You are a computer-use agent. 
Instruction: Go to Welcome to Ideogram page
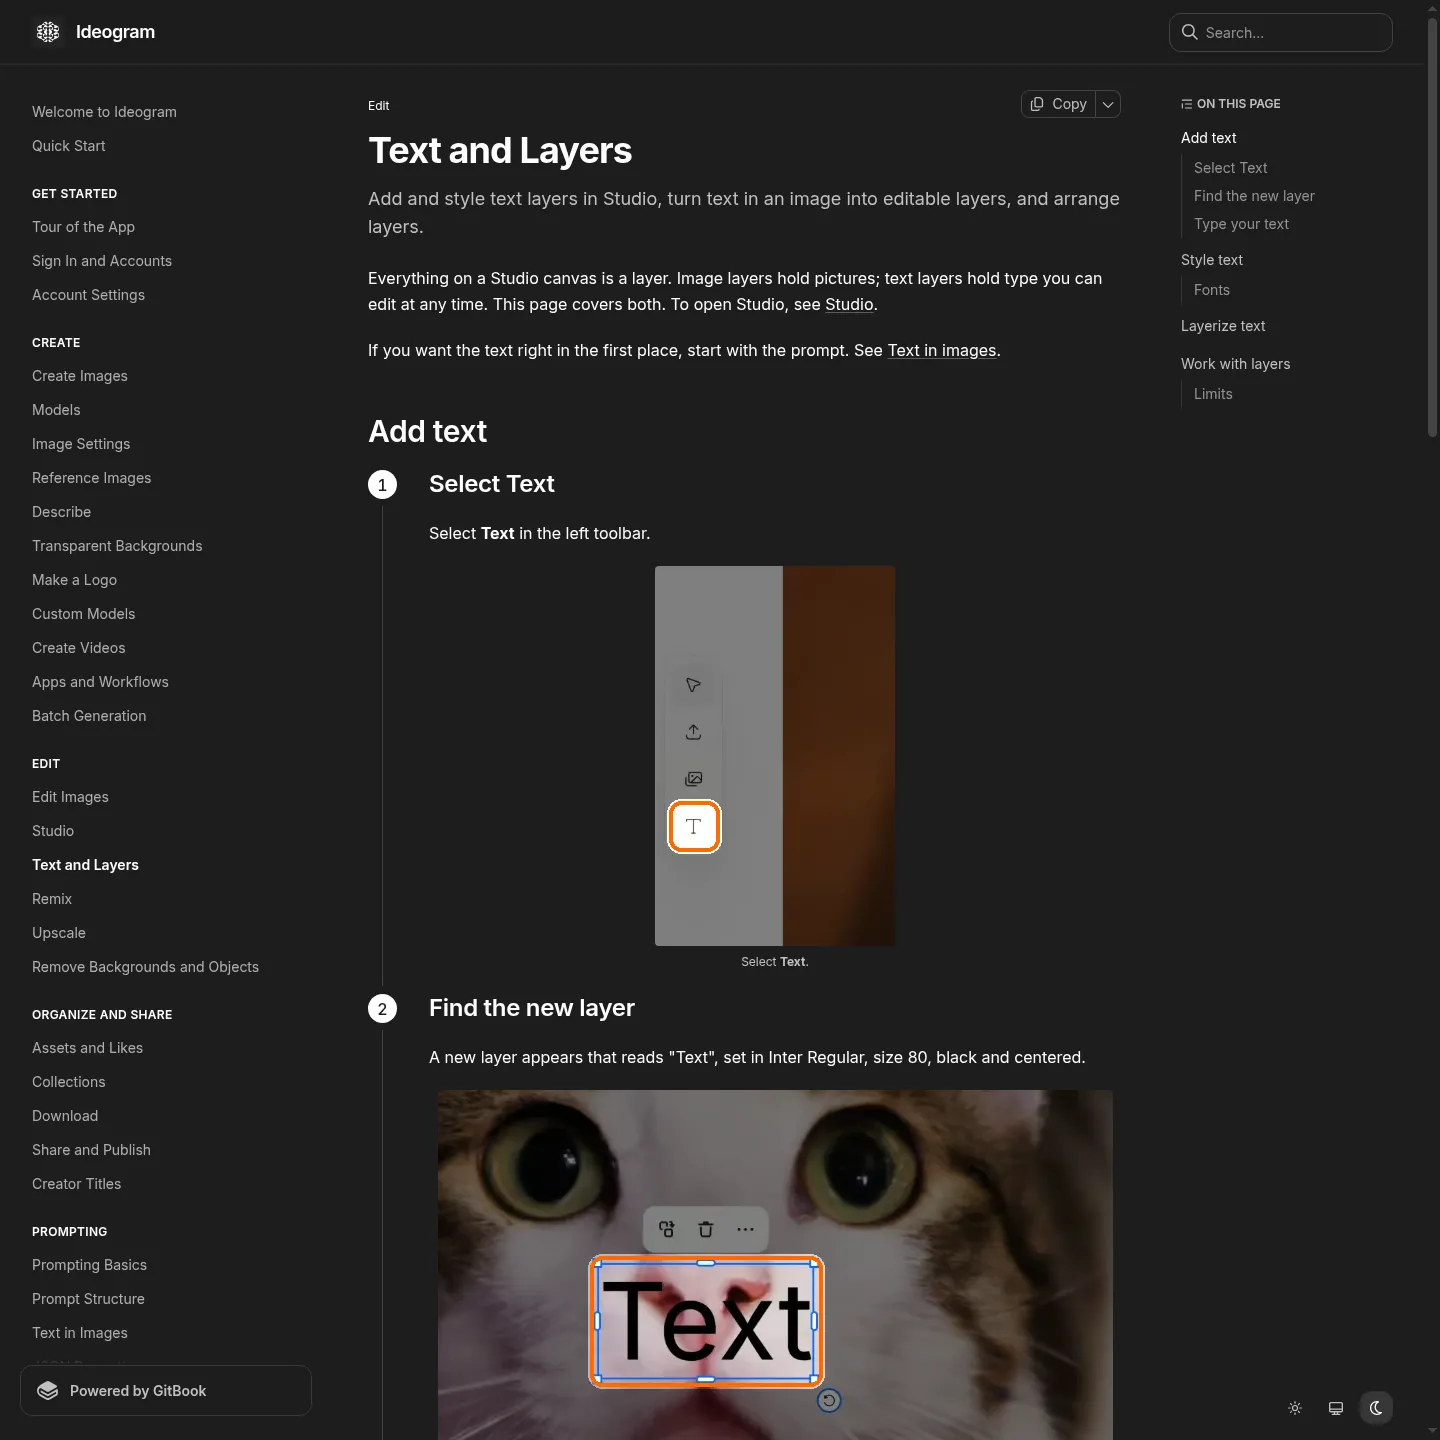(104, 112)
